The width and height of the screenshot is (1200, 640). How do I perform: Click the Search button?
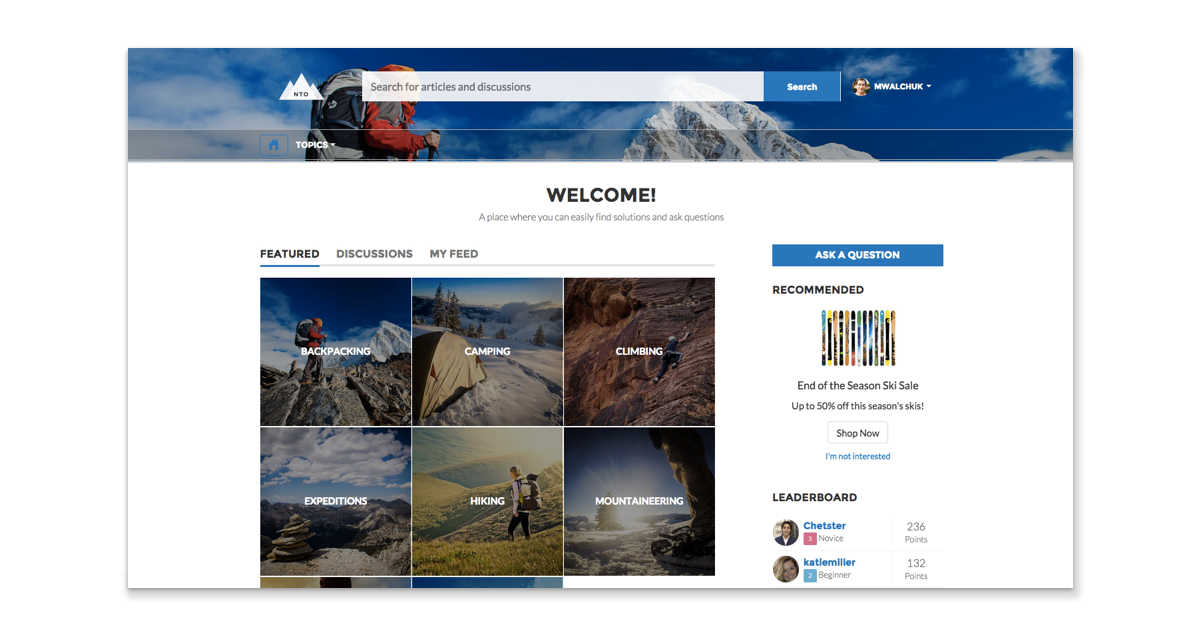pyautogui.click(x=802, y=87)
